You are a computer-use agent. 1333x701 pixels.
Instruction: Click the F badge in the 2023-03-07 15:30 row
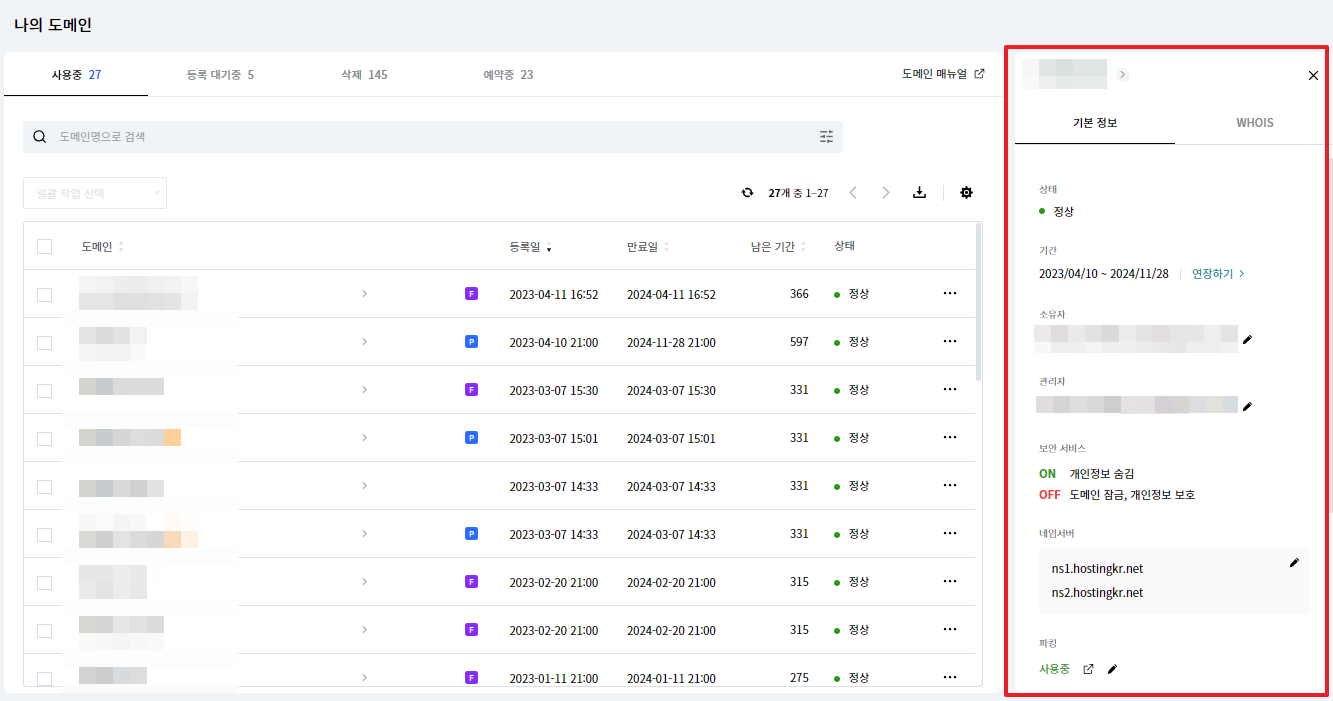(471, 390)
